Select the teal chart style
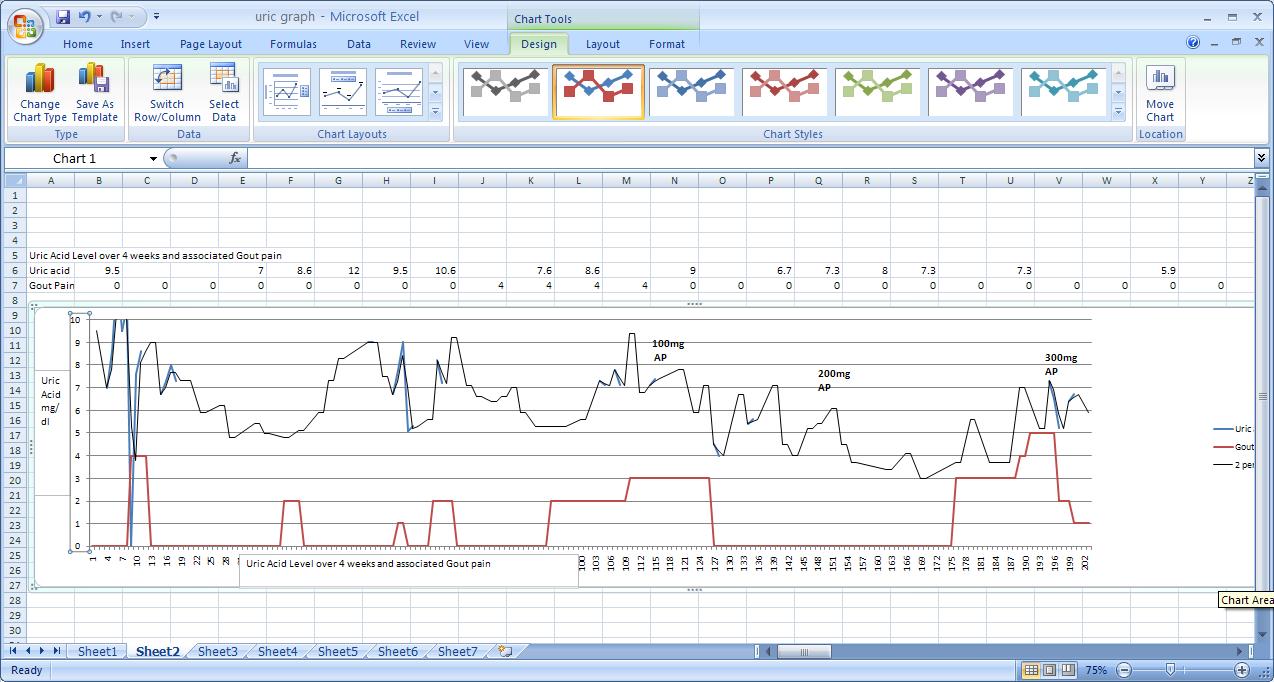This screenshot has width=1274, height=682. click(1063, 92)
